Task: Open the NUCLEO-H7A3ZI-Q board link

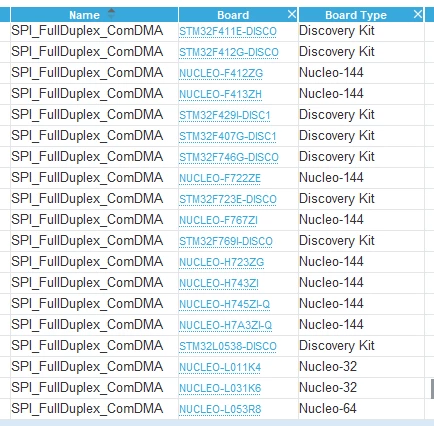Action: click(x=225, y=325)
